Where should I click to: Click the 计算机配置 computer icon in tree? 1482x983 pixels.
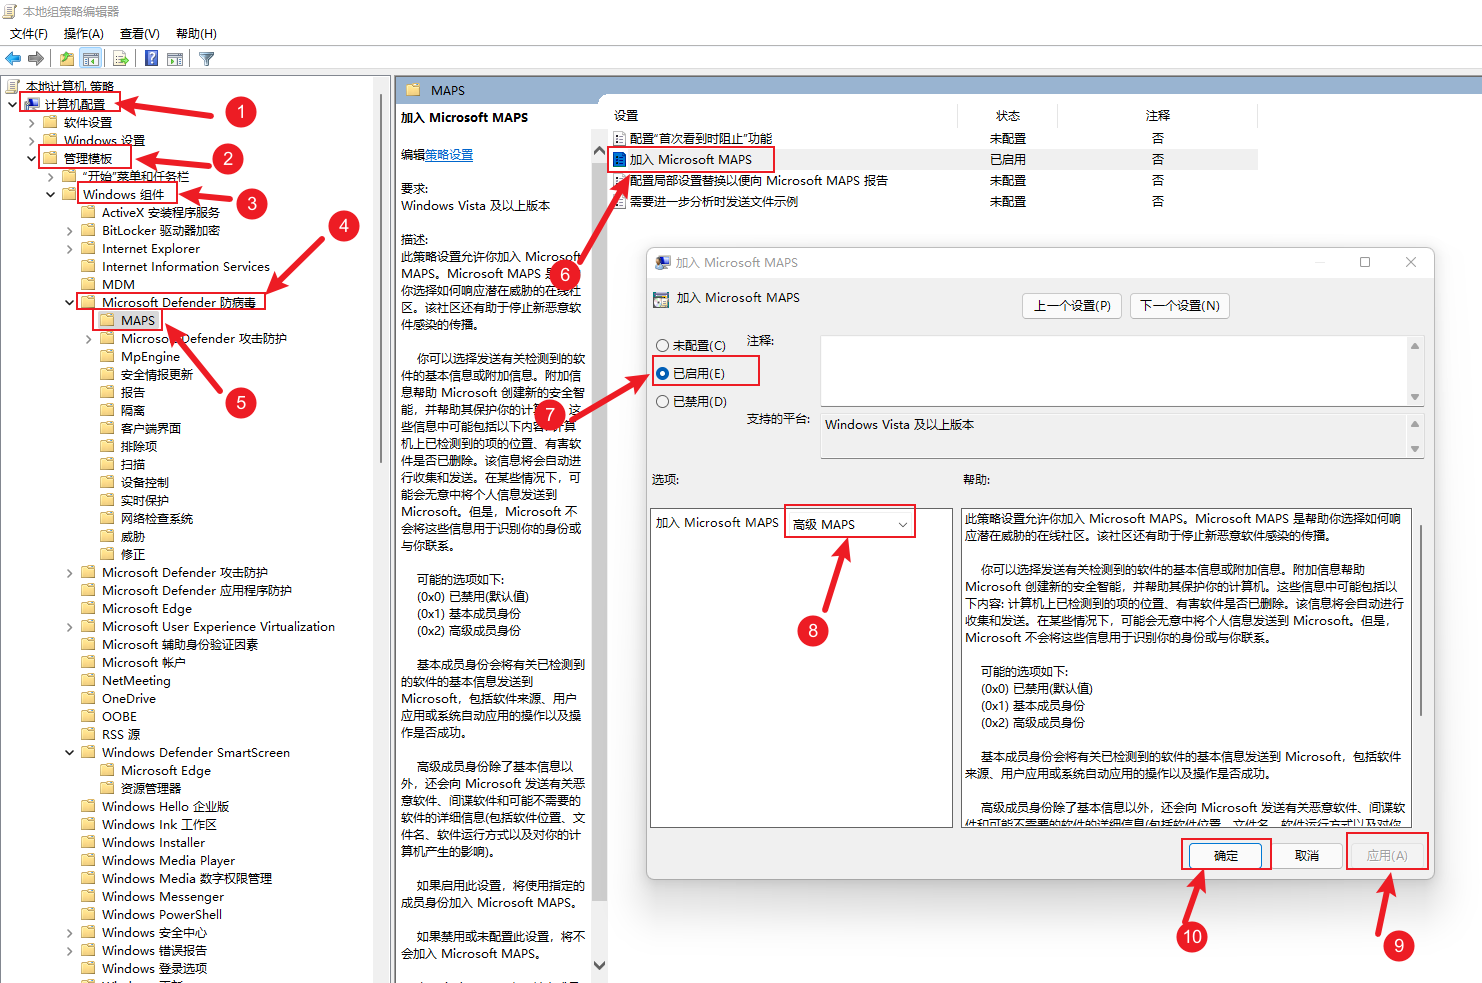pyautogui.click(x=32, y=104)
